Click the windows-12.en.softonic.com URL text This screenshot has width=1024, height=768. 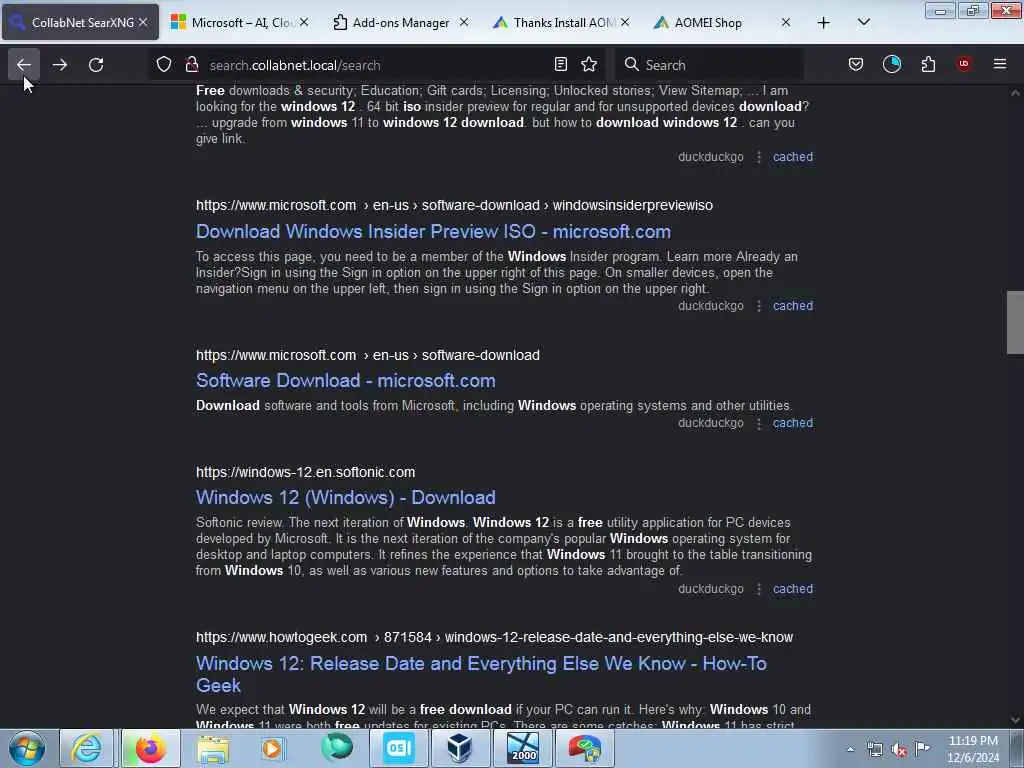pos(305,472)
